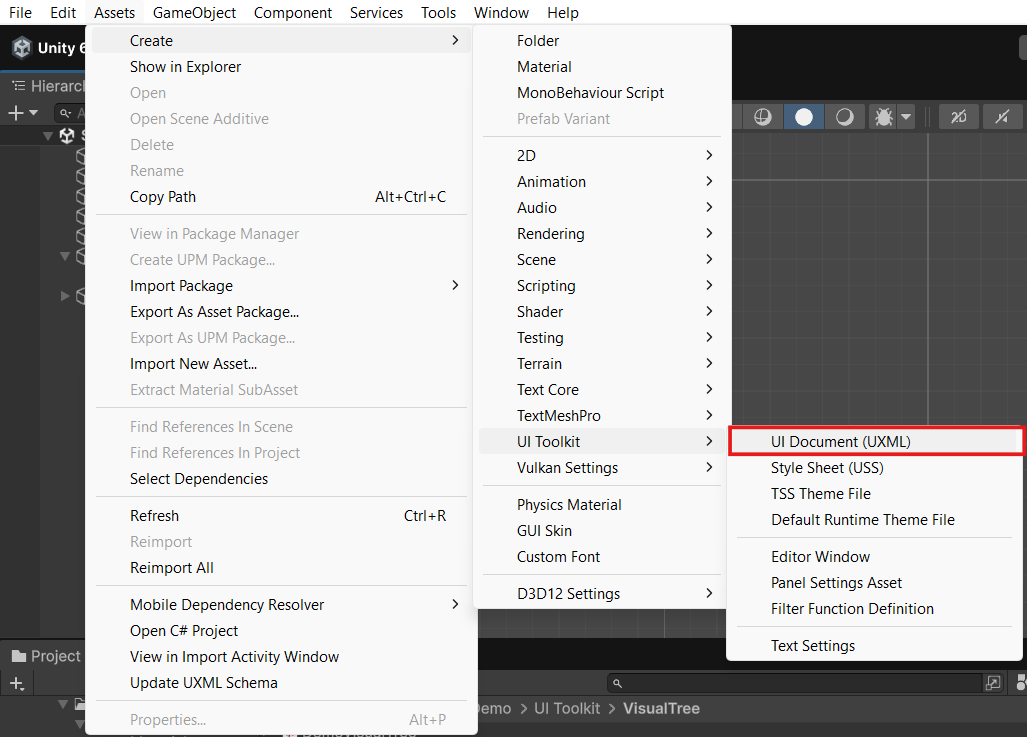Click the plus icon in Hierarchy panel
The width and height of the screenshot is (1027, 737).
(14, 112)
